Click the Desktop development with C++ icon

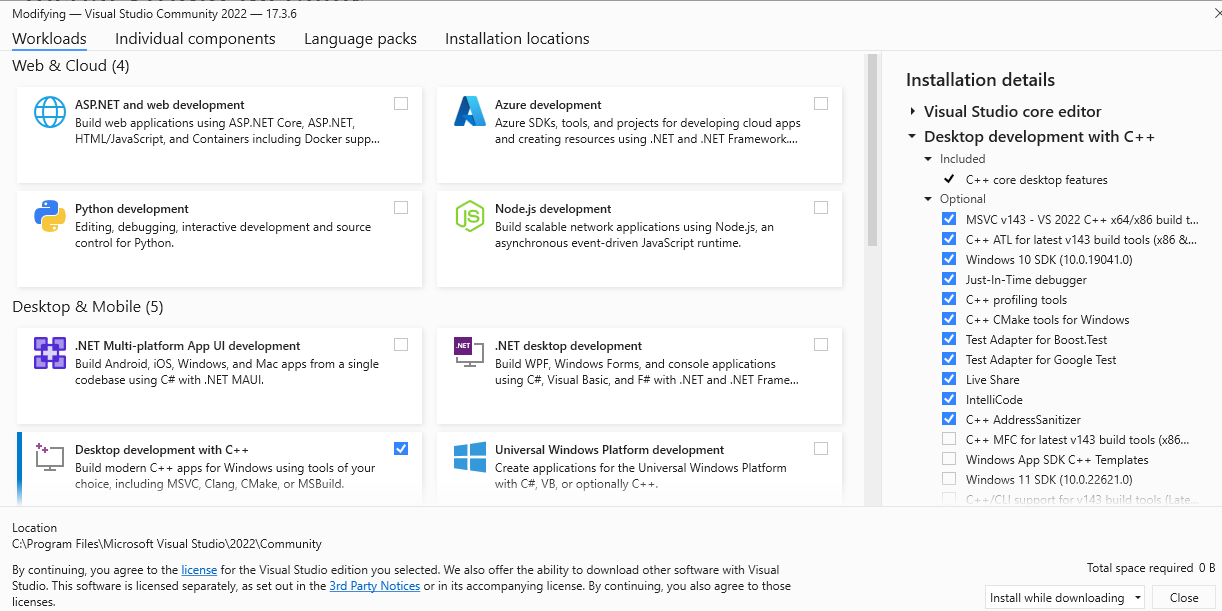click(x=50, y=457)
